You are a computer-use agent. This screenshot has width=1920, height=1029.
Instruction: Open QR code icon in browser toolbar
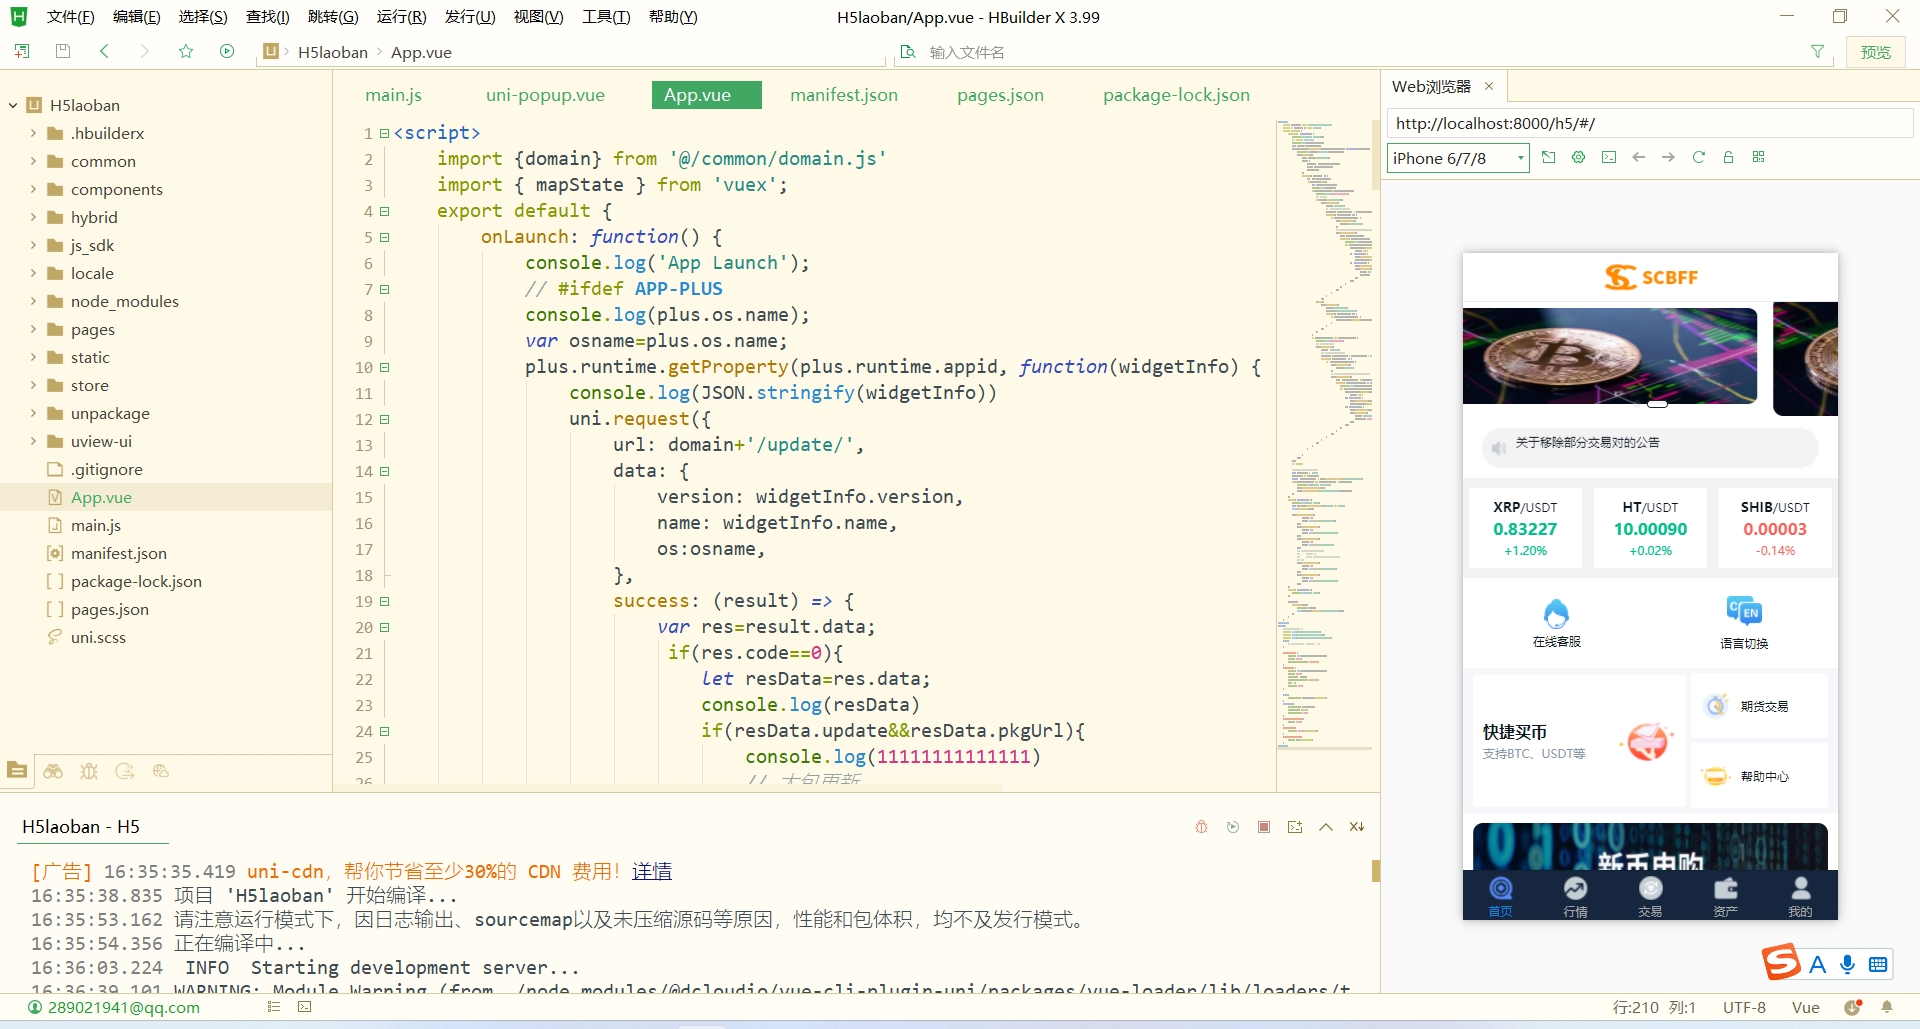[x=1759, y=157]
